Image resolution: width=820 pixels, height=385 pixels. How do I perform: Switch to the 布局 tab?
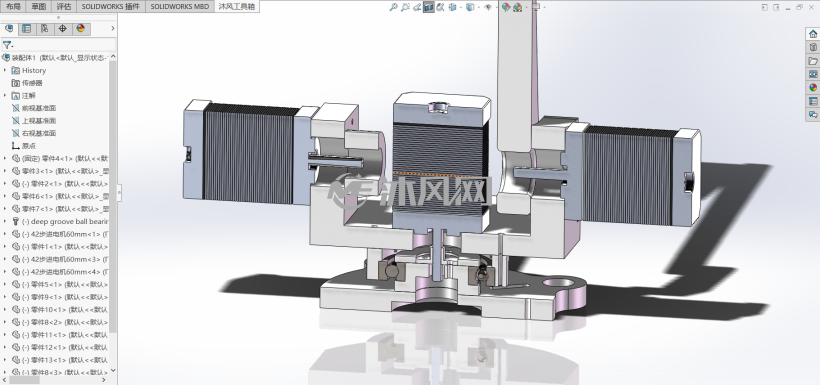point(13,7)
